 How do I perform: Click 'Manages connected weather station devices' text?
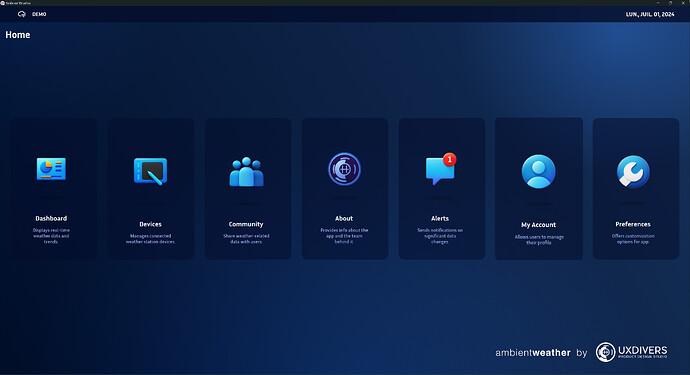point(150,239)
